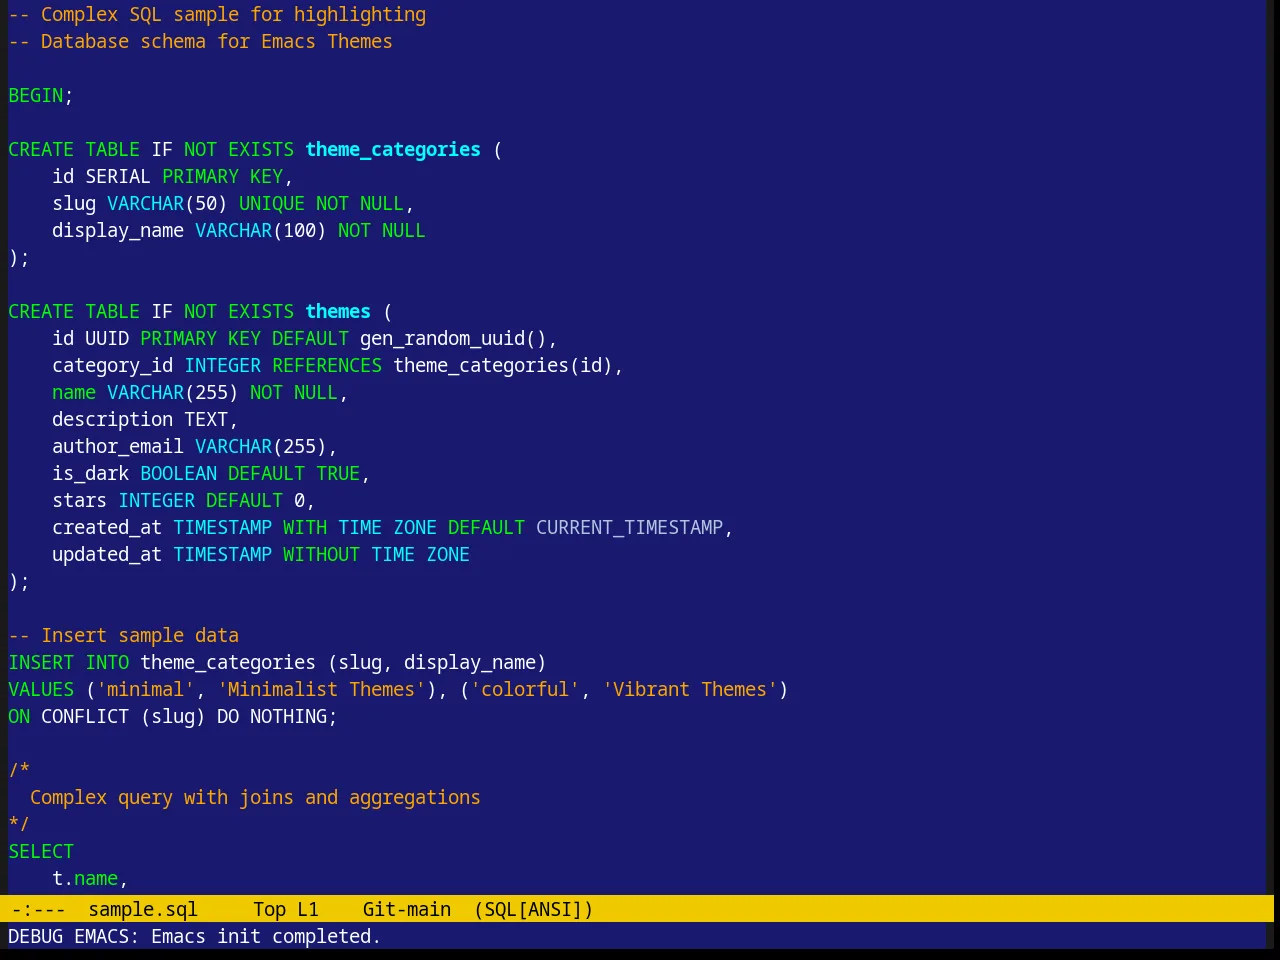Click the -:--- buffer status flags
This screenshot has height=960, width=1280.
click(x=38, y=909)
